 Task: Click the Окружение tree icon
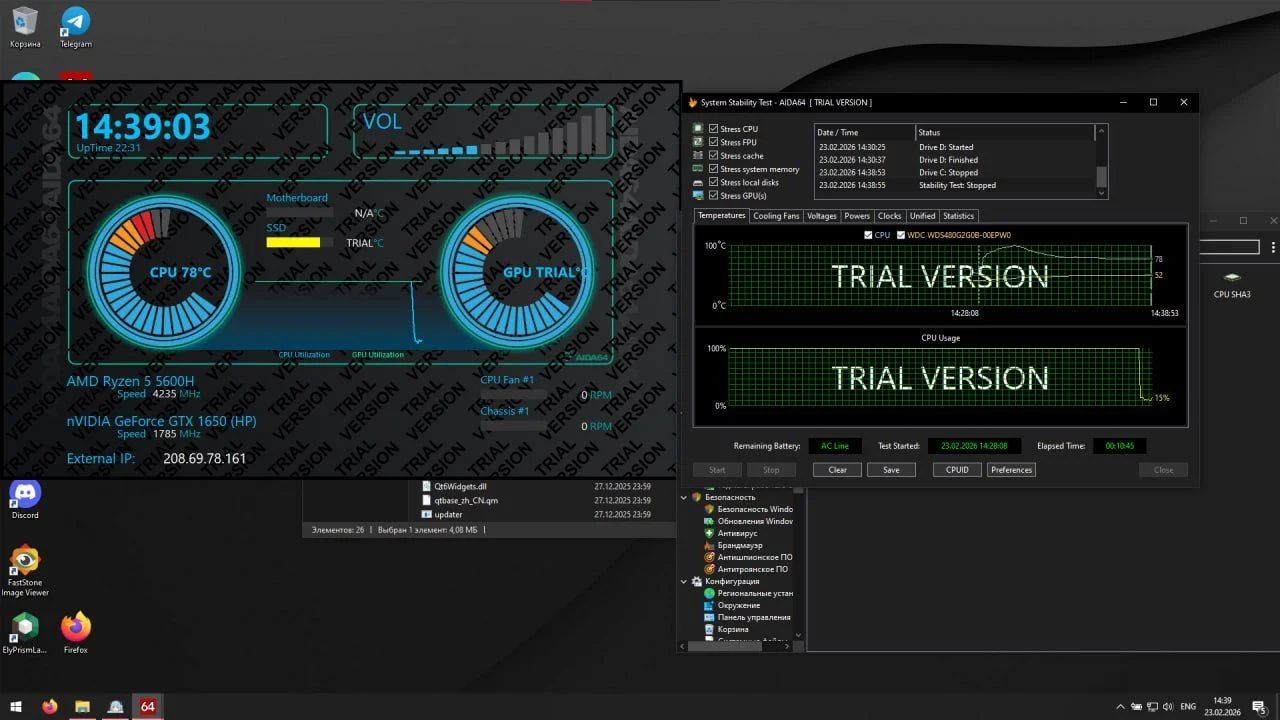(x=709, y=605)
